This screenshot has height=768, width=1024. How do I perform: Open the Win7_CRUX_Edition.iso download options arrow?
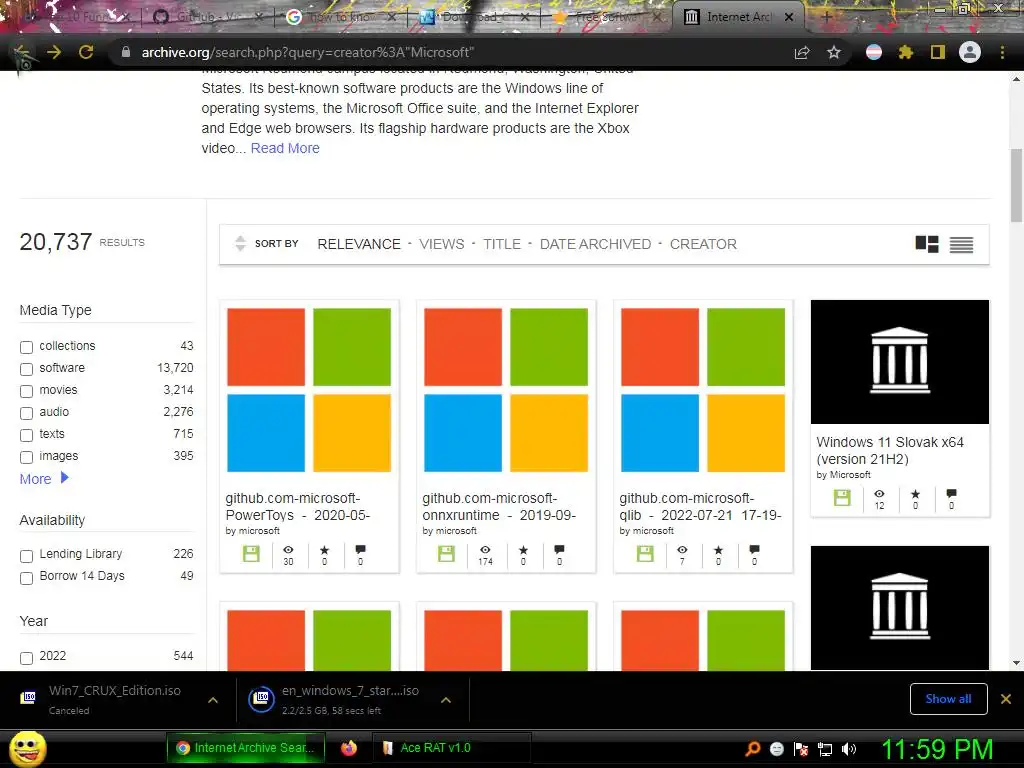[x=213, y=700]
